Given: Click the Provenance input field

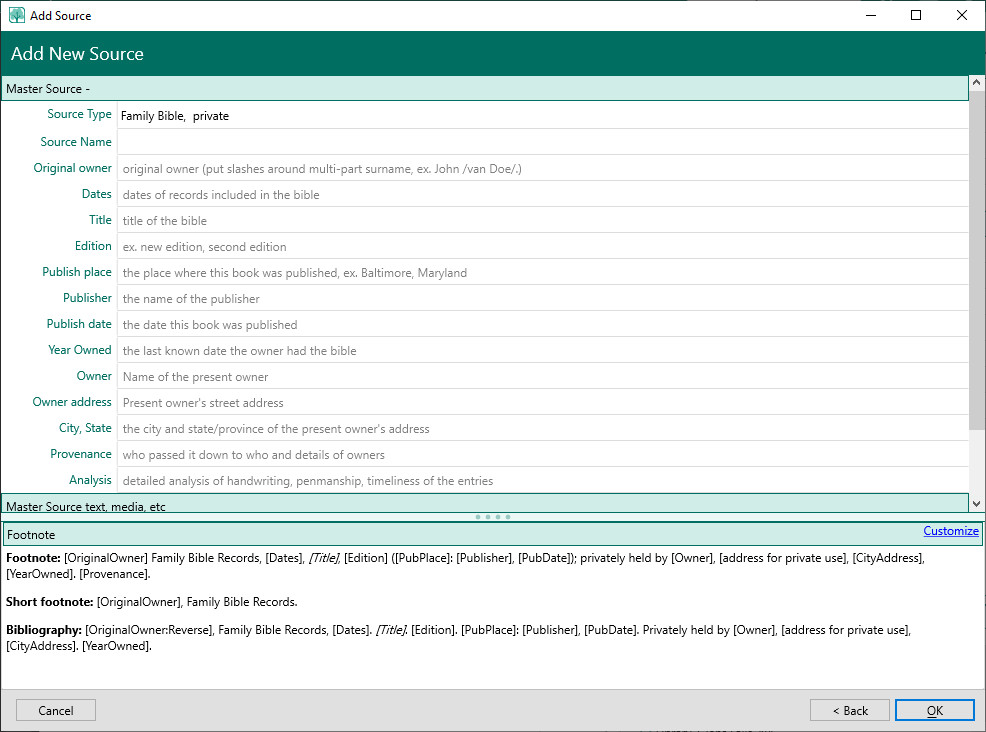Looking at the screenshot, I should (x=542, y=455).
